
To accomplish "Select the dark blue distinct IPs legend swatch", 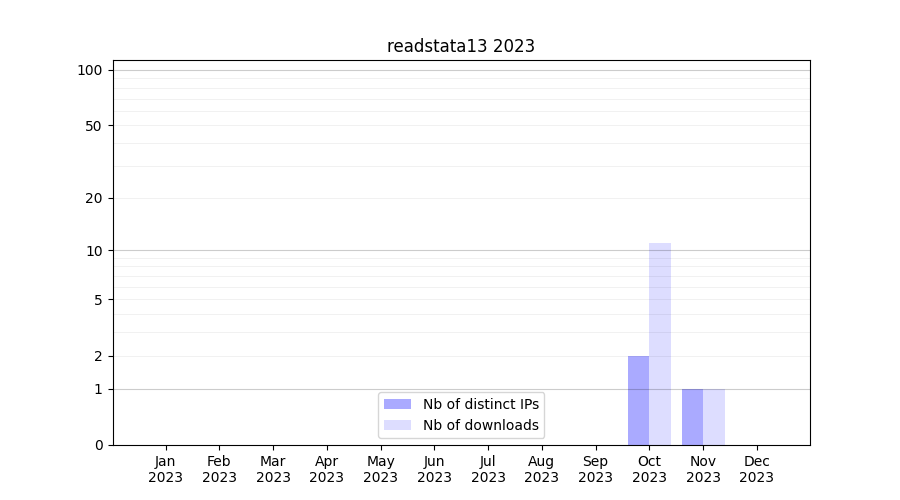I will 397,404.
